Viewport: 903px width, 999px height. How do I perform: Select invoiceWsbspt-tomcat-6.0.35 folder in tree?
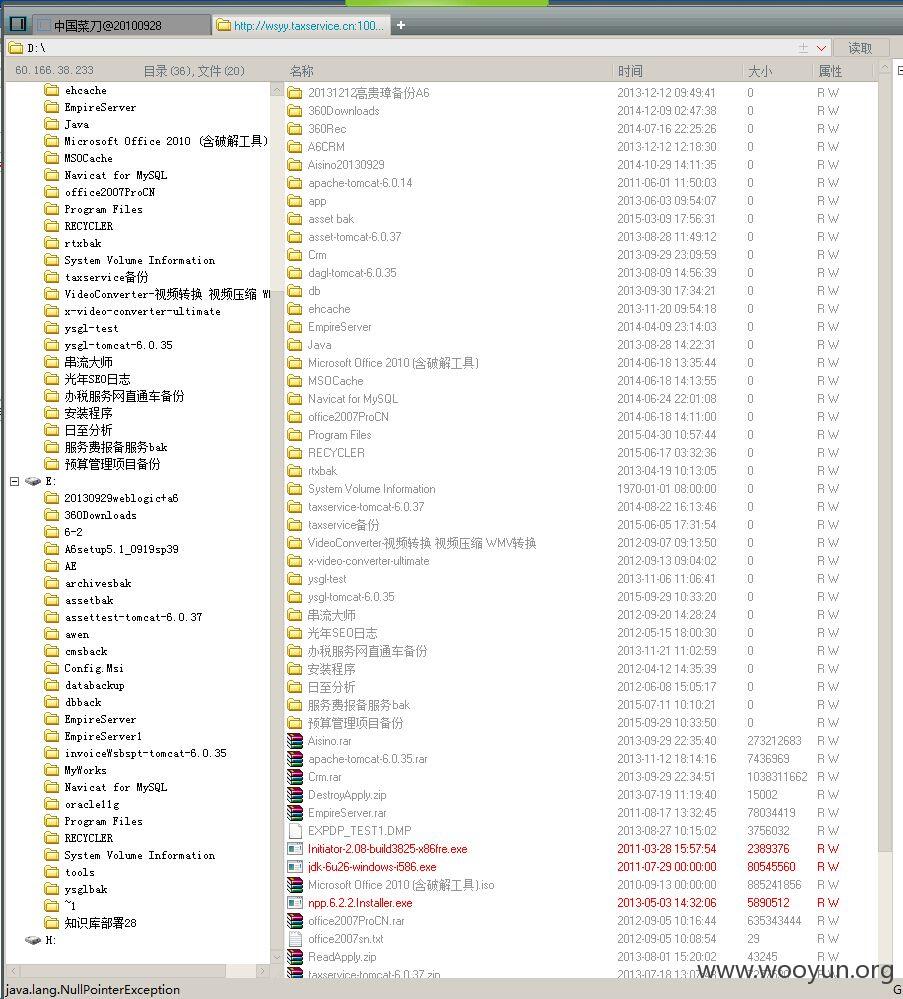[145, 753]
